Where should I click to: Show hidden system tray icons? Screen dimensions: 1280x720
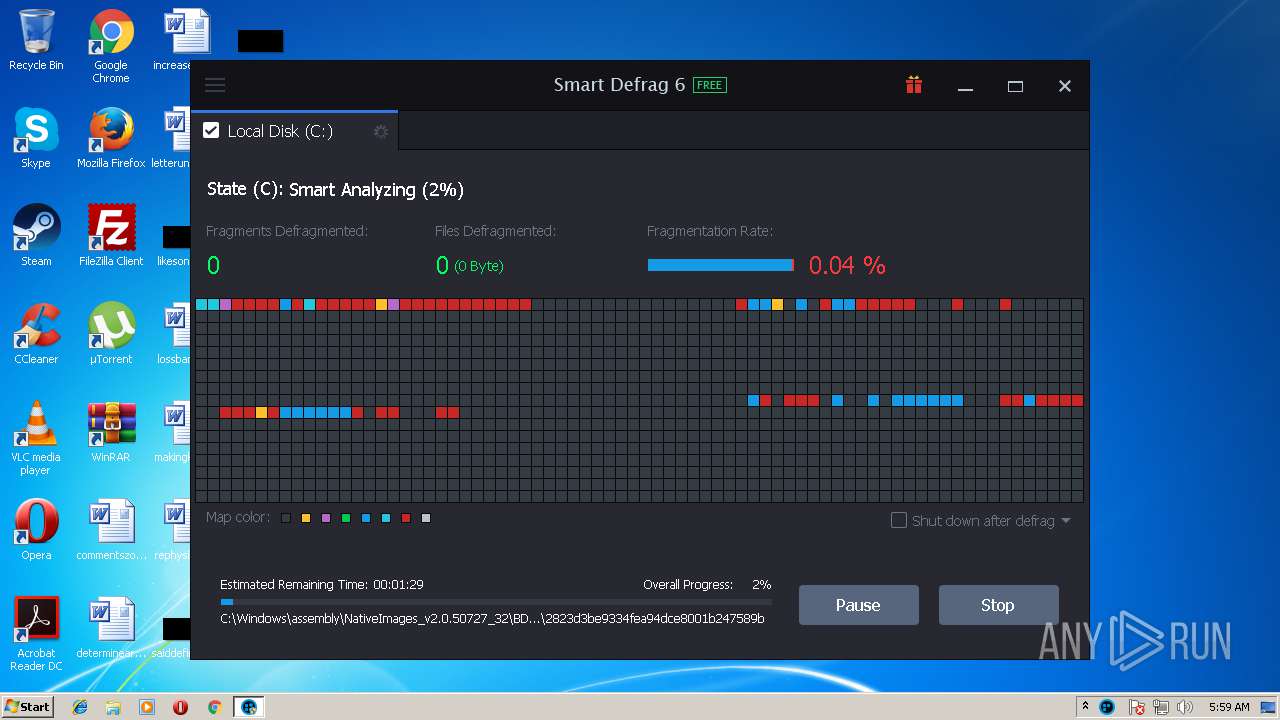point(1085,707)
